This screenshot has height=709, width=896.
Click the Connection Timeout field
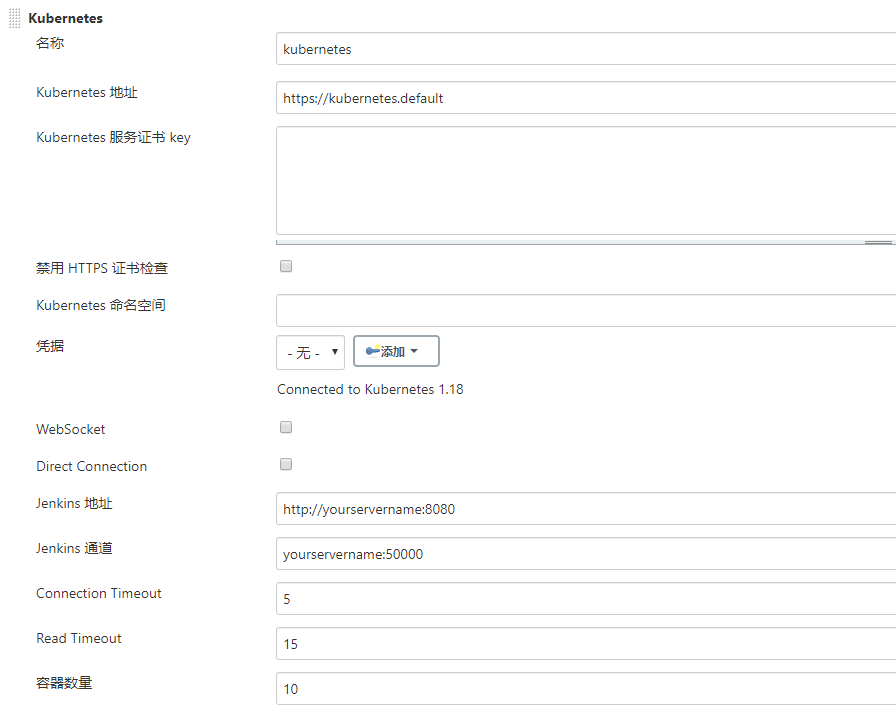pos(586,599)
